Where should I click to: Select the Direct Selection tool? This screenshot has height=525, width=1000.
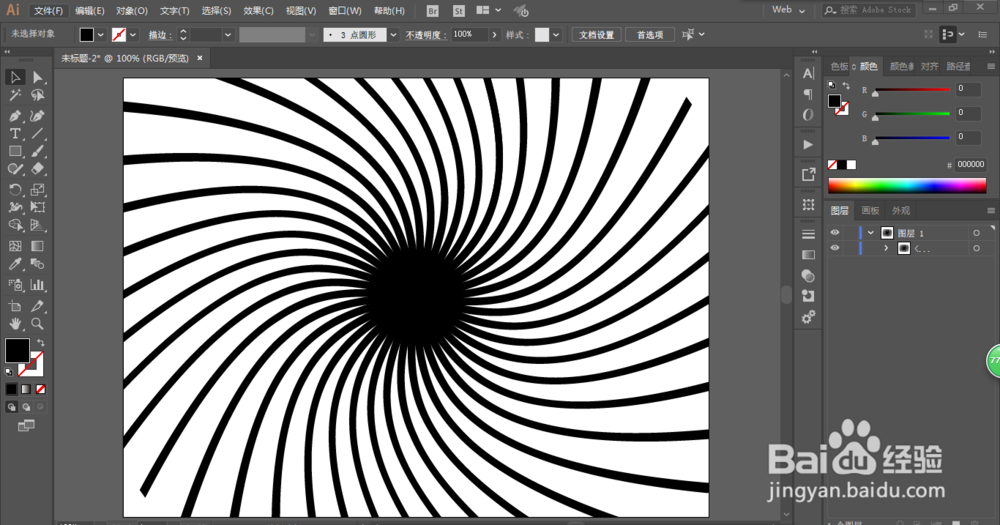click(x=38, y=77)
